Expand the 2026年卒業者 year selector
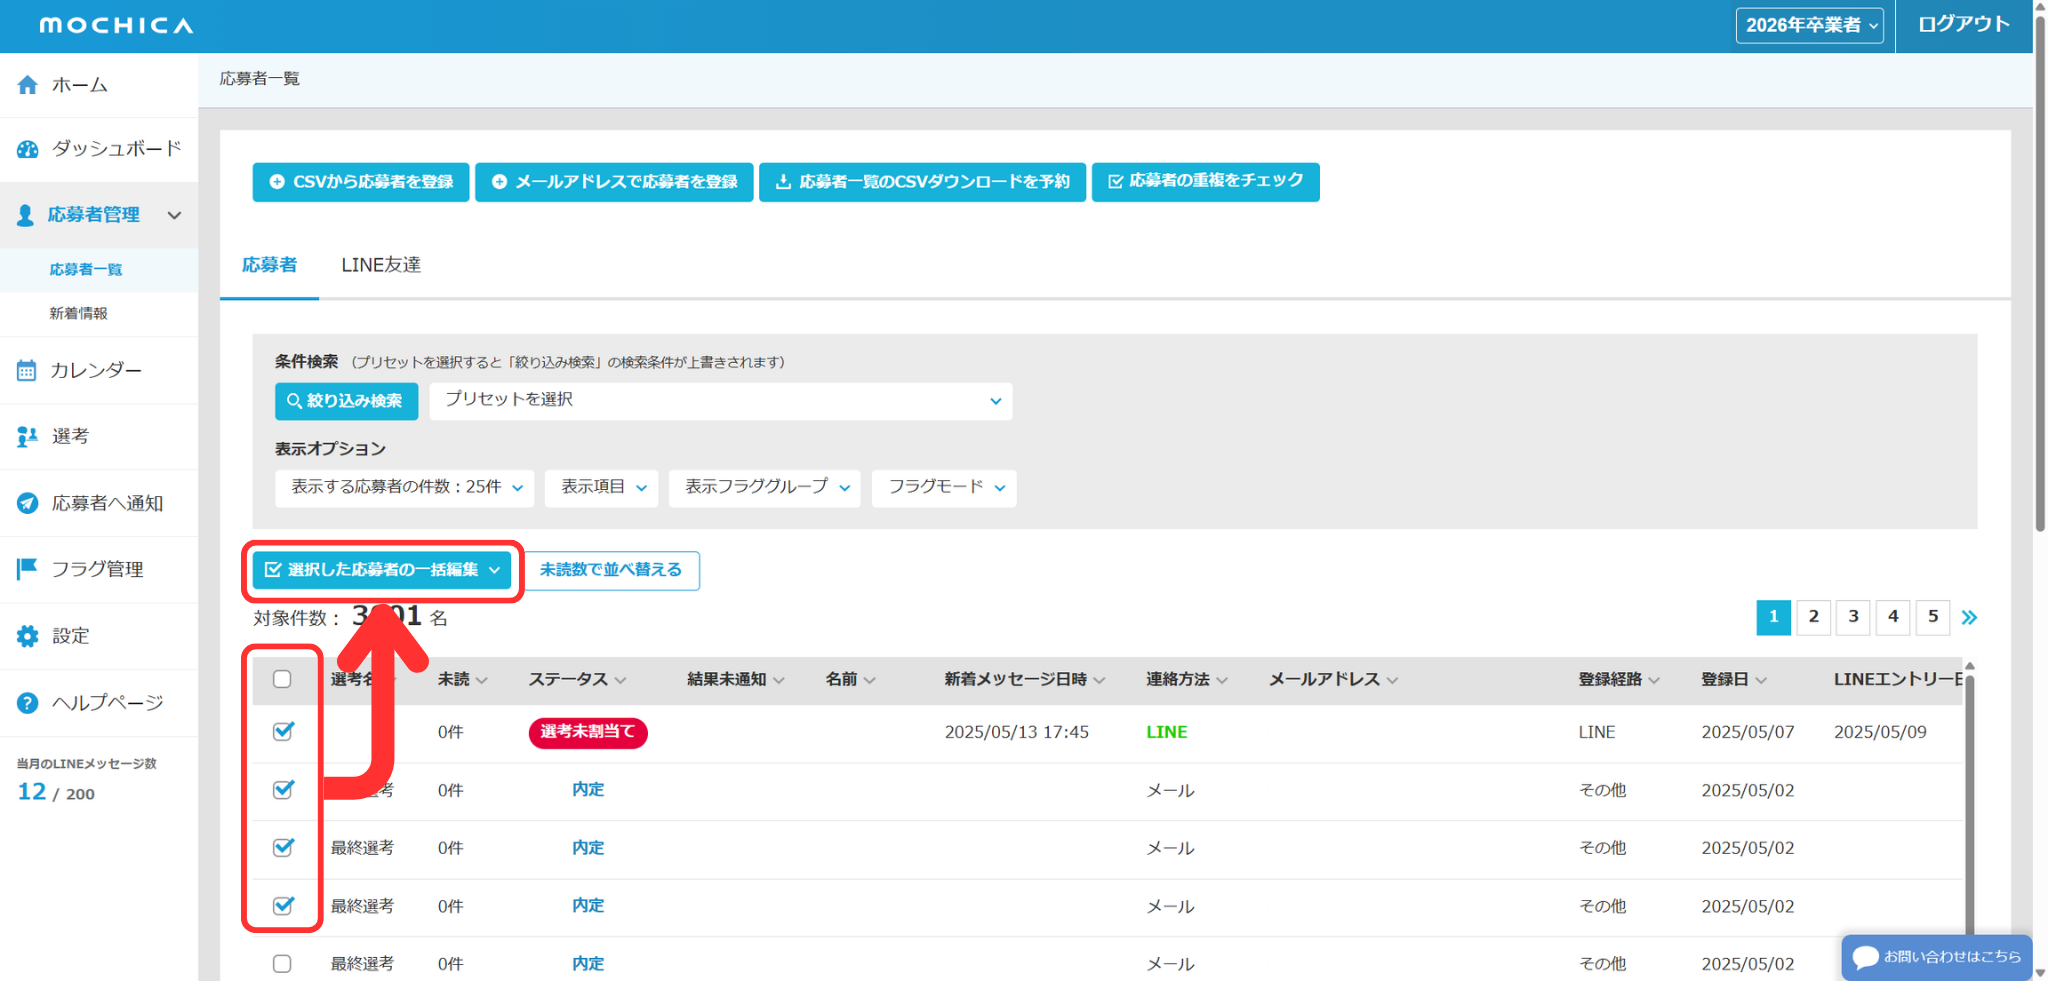 [1809, 25]
